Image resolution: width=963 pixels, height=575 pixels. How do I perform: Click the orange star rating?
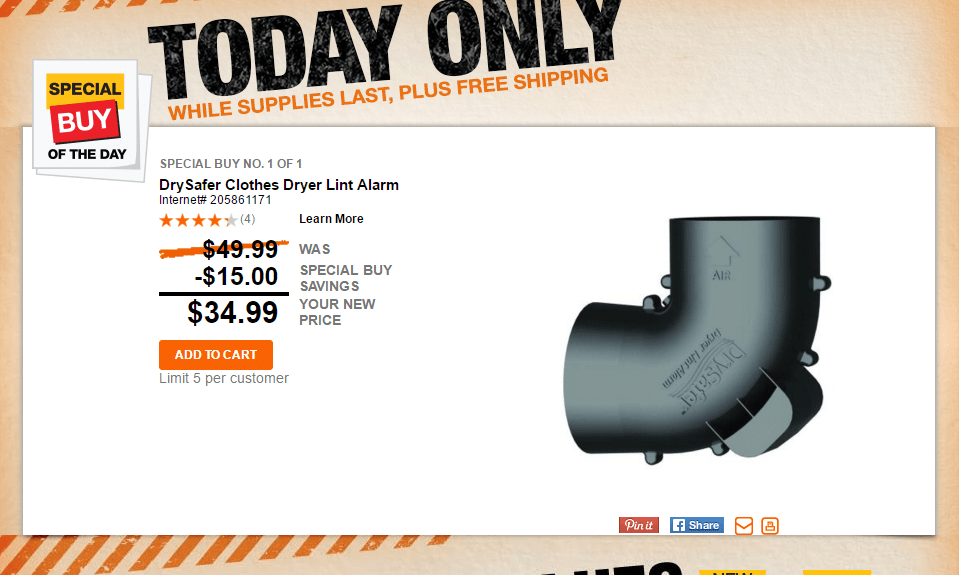(198, 220)
